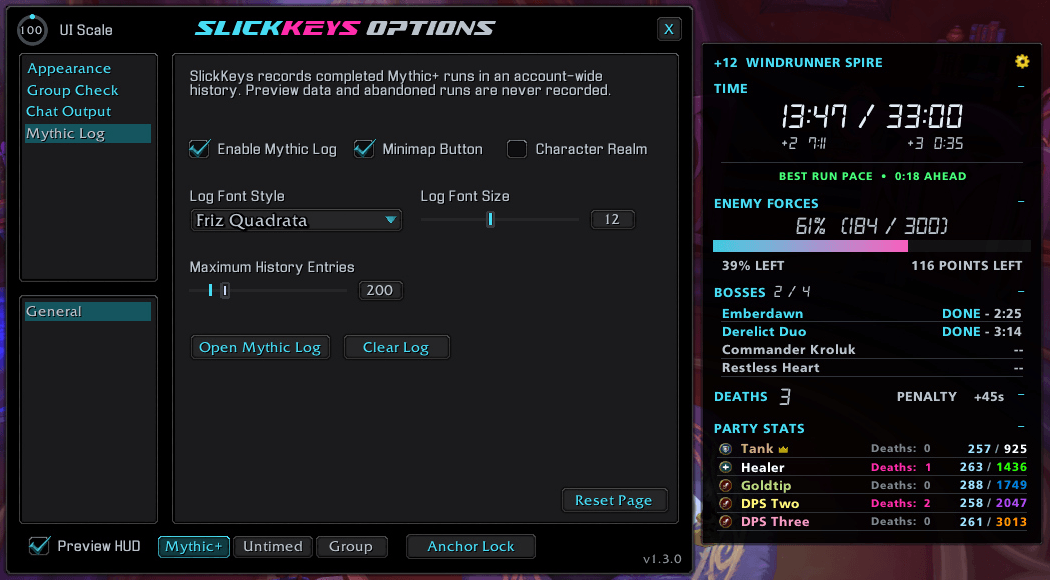
Task: Toggle the Preview HUD checkbox
Action: pos(40,546)
